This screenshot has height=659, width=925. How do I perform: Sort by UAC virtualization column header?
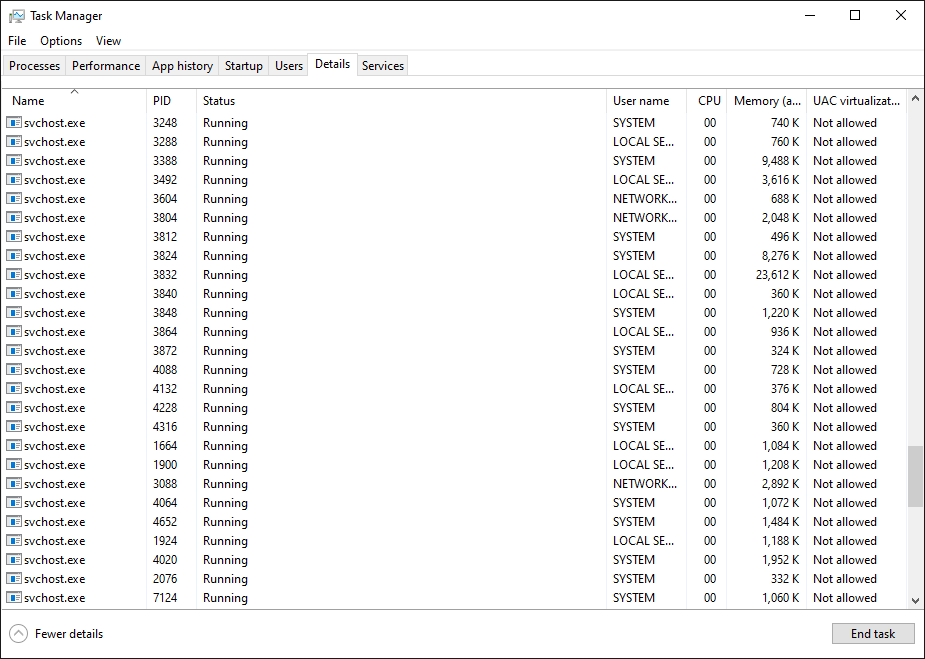(x=857, y=101)
